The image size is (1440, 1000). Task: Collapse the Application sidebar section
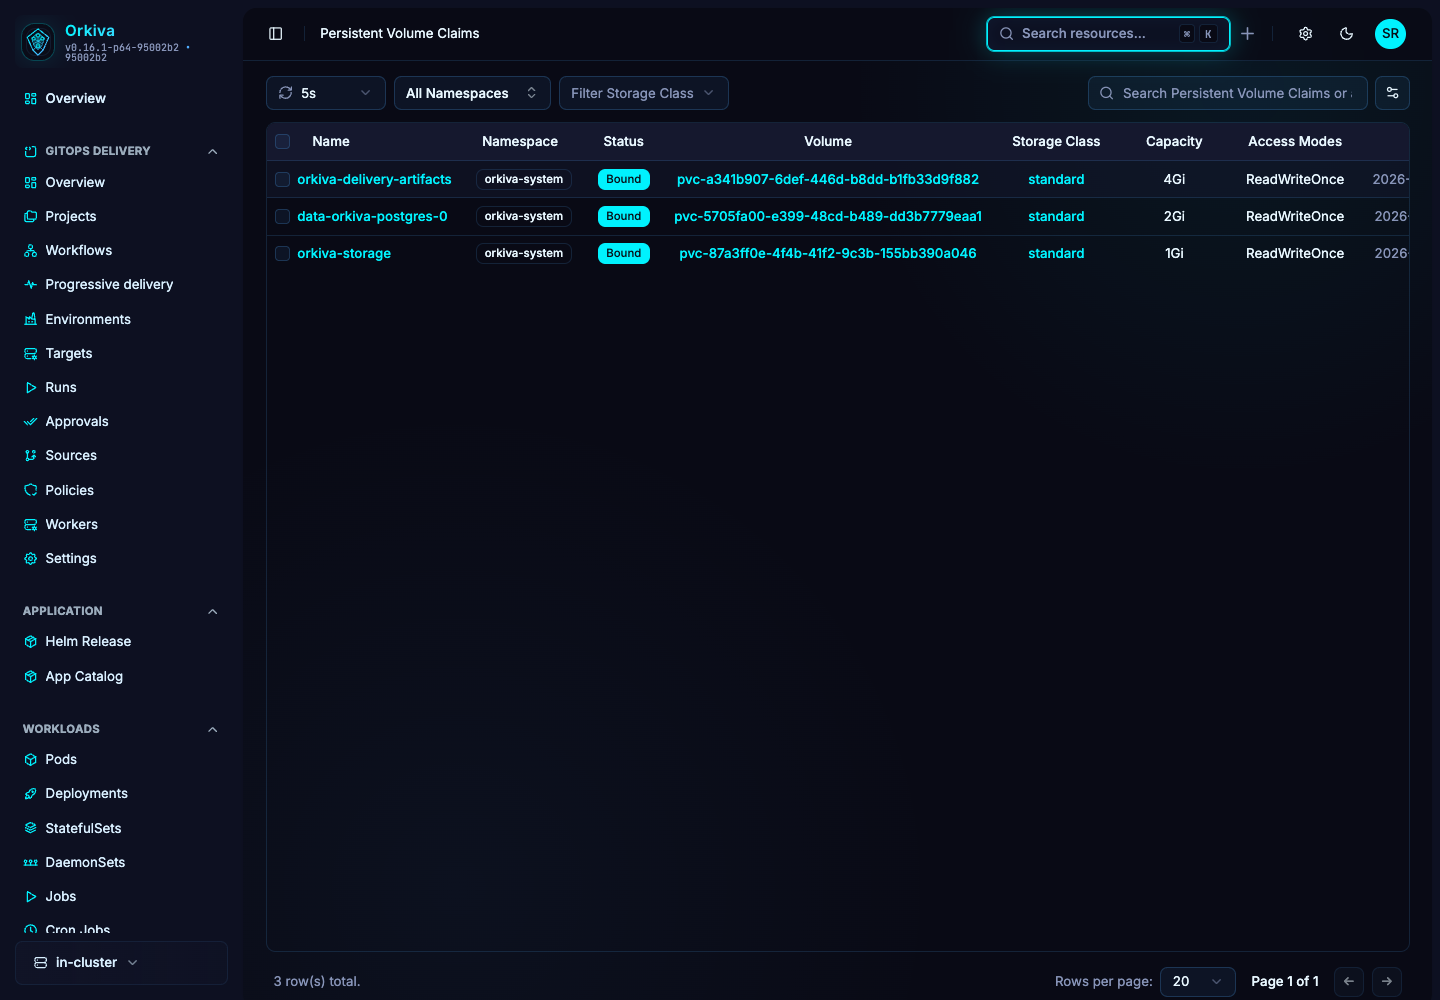(212, 611)
